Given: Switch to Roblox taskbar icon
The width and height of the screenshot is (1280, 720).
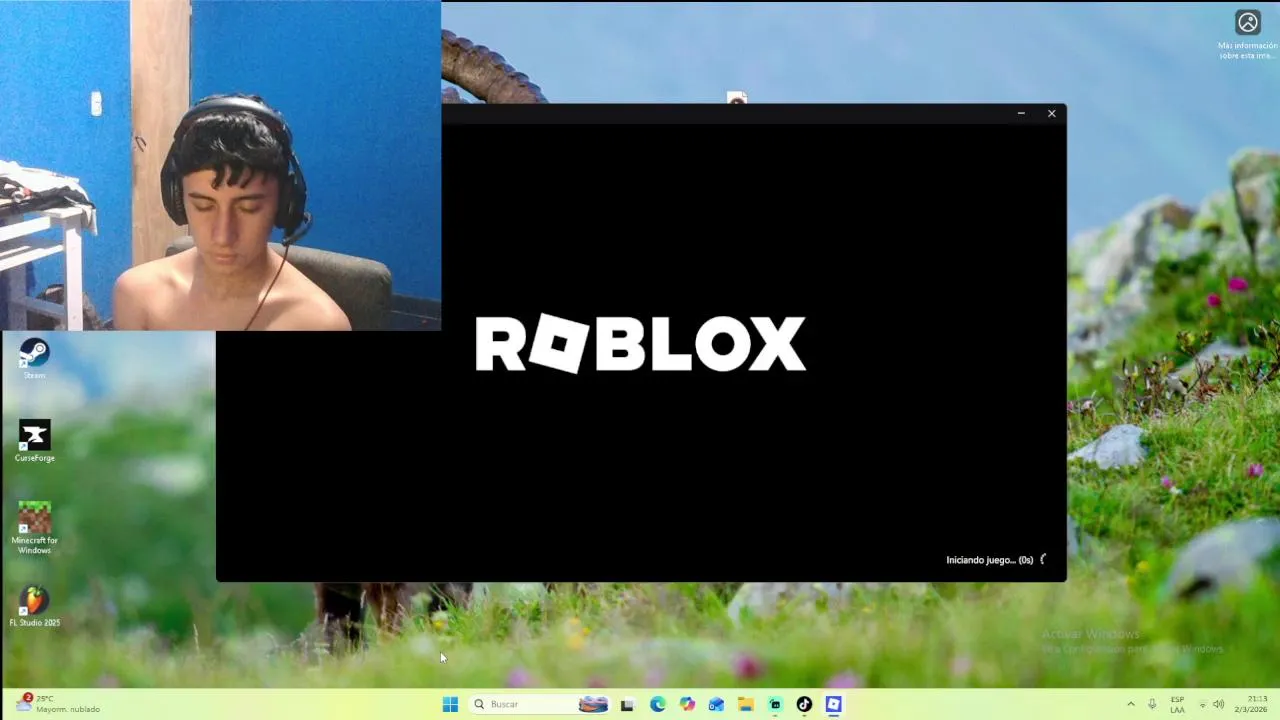Looking at the screenshot, I should click(x=834, y=704).
